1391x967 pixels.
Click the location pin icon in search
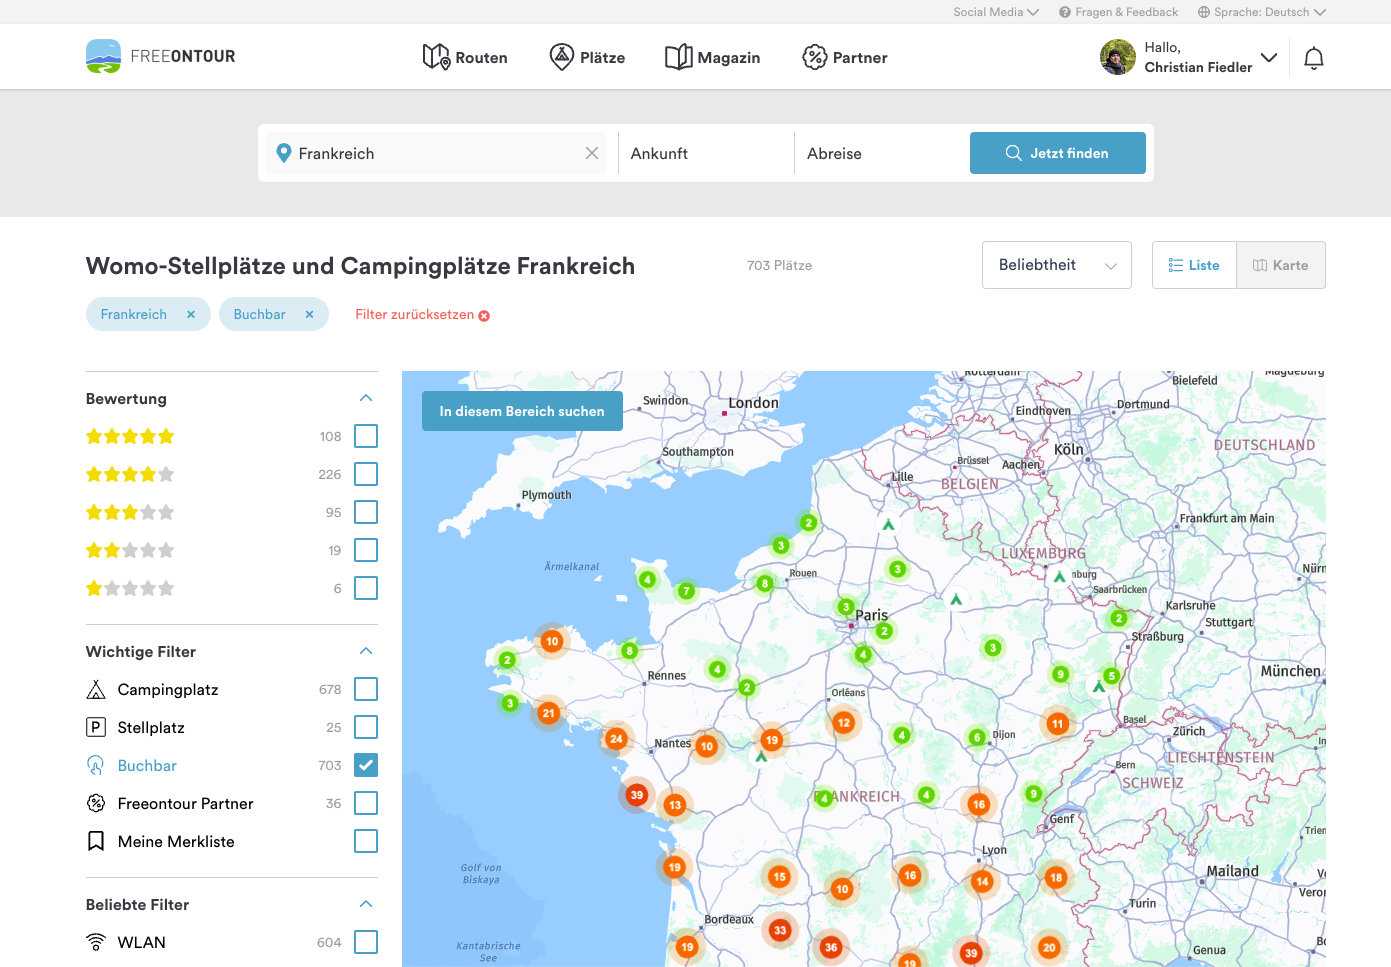pyautogui.click(x=283, y=153)
